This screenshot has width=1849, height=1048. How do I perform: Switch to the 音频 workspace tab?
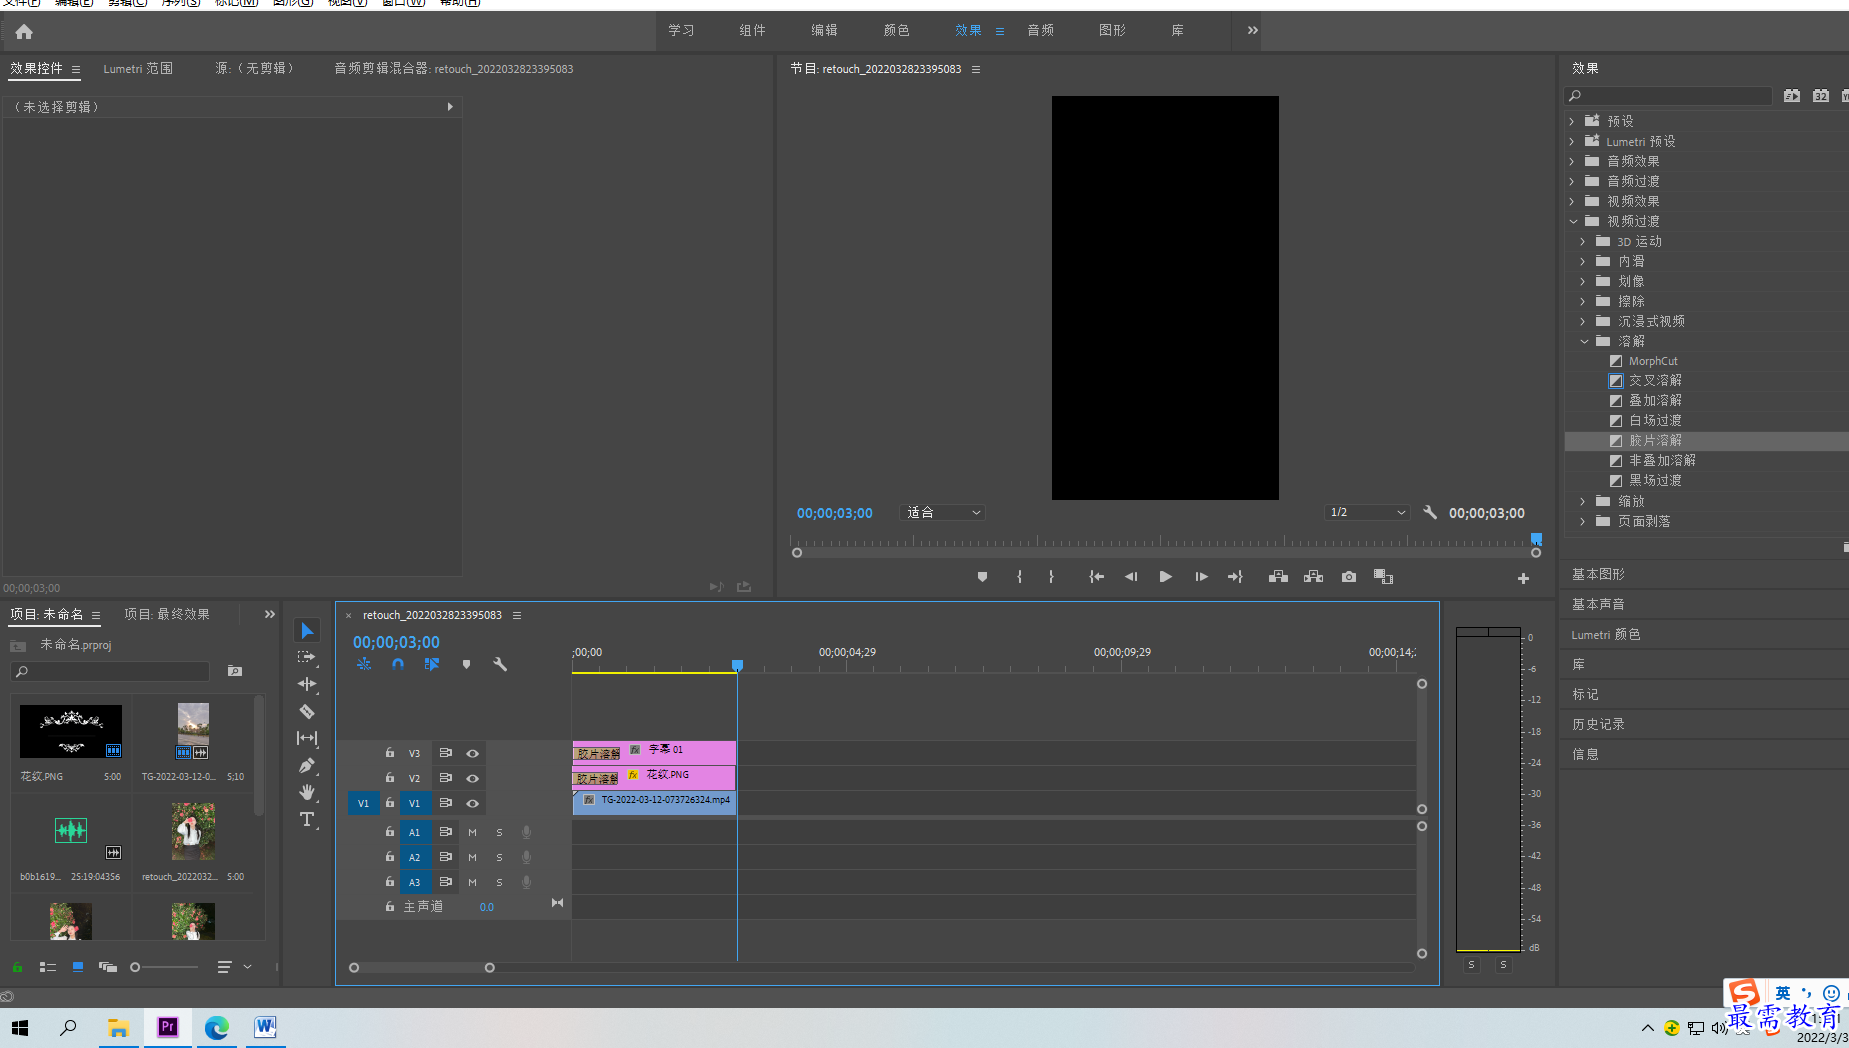pyautogui.click(x=1040, y=30)
